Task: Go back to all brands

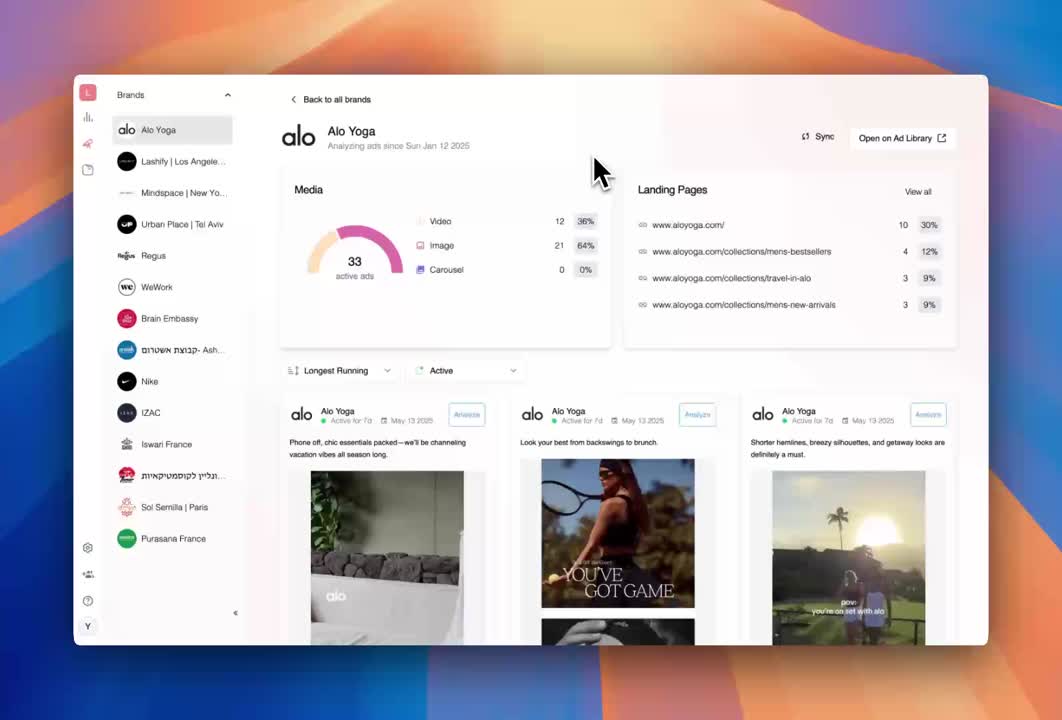Action: point(331,100)
